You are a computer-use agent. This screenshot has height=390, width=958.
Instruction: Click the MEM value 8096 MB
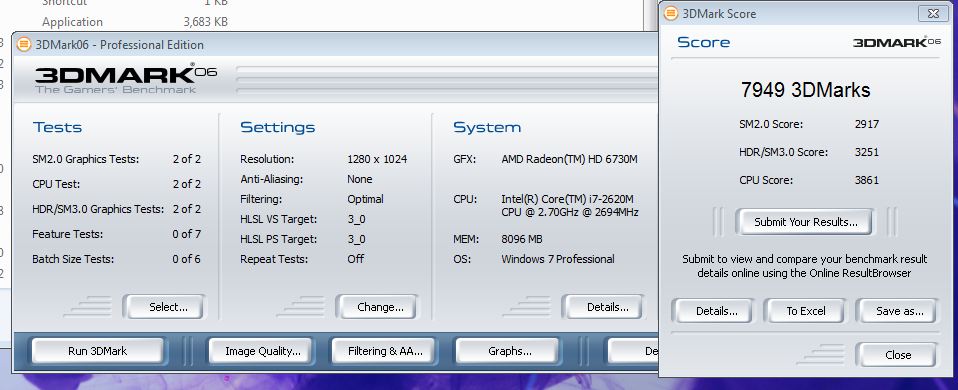point(522,239)
